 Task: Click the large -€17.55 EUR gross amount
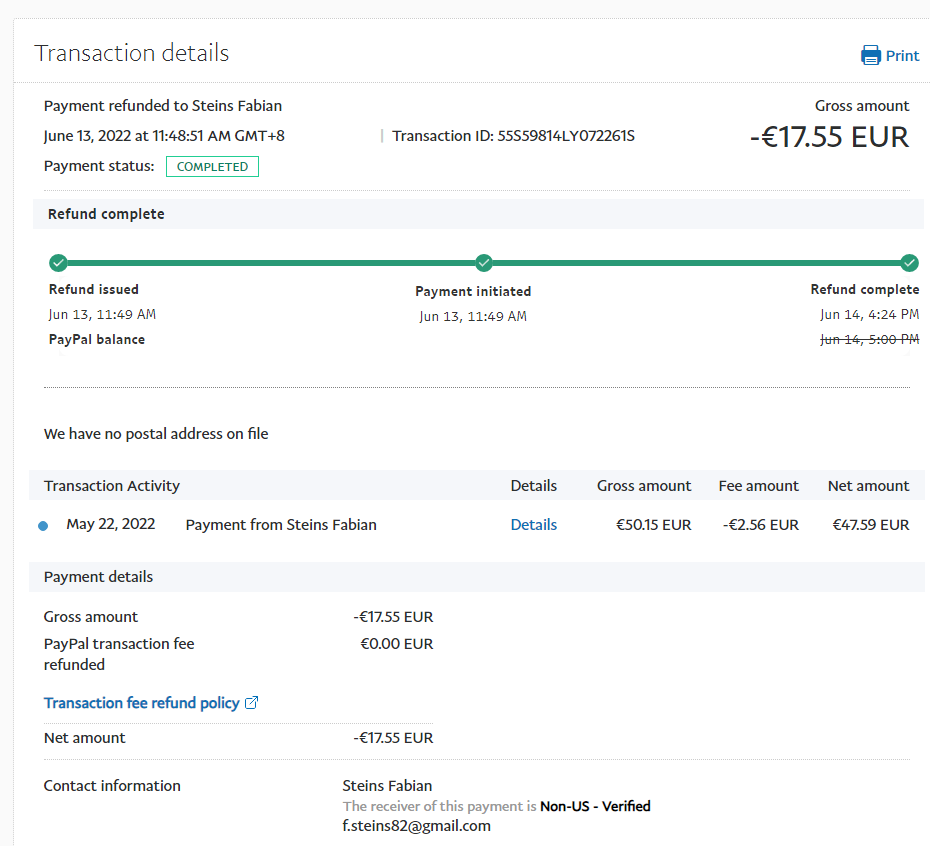tap(829, 137)
